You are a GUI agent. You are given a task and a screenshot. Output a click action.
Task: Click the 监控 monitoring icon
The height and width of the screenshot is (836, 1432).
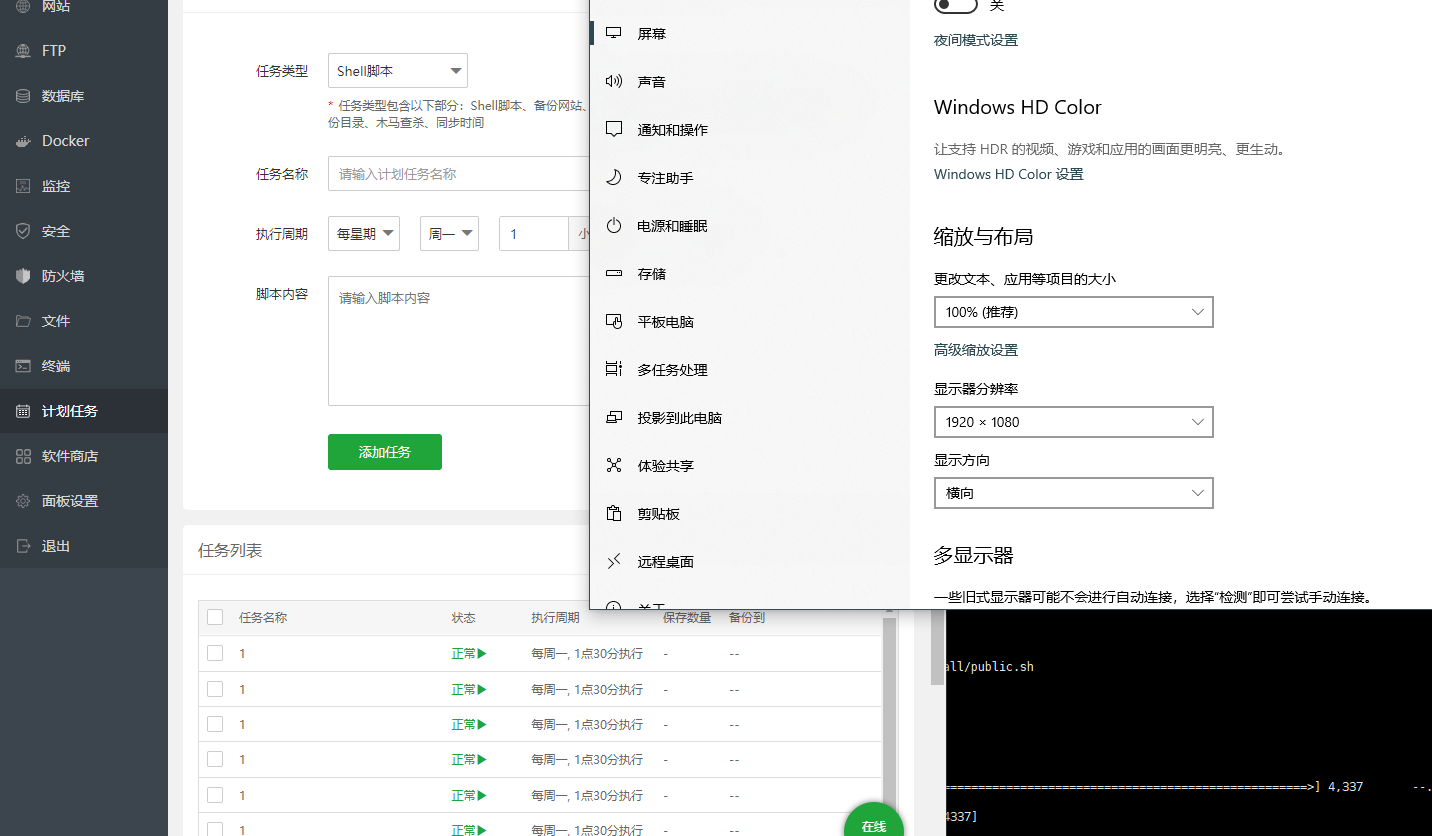pos(23,186)
